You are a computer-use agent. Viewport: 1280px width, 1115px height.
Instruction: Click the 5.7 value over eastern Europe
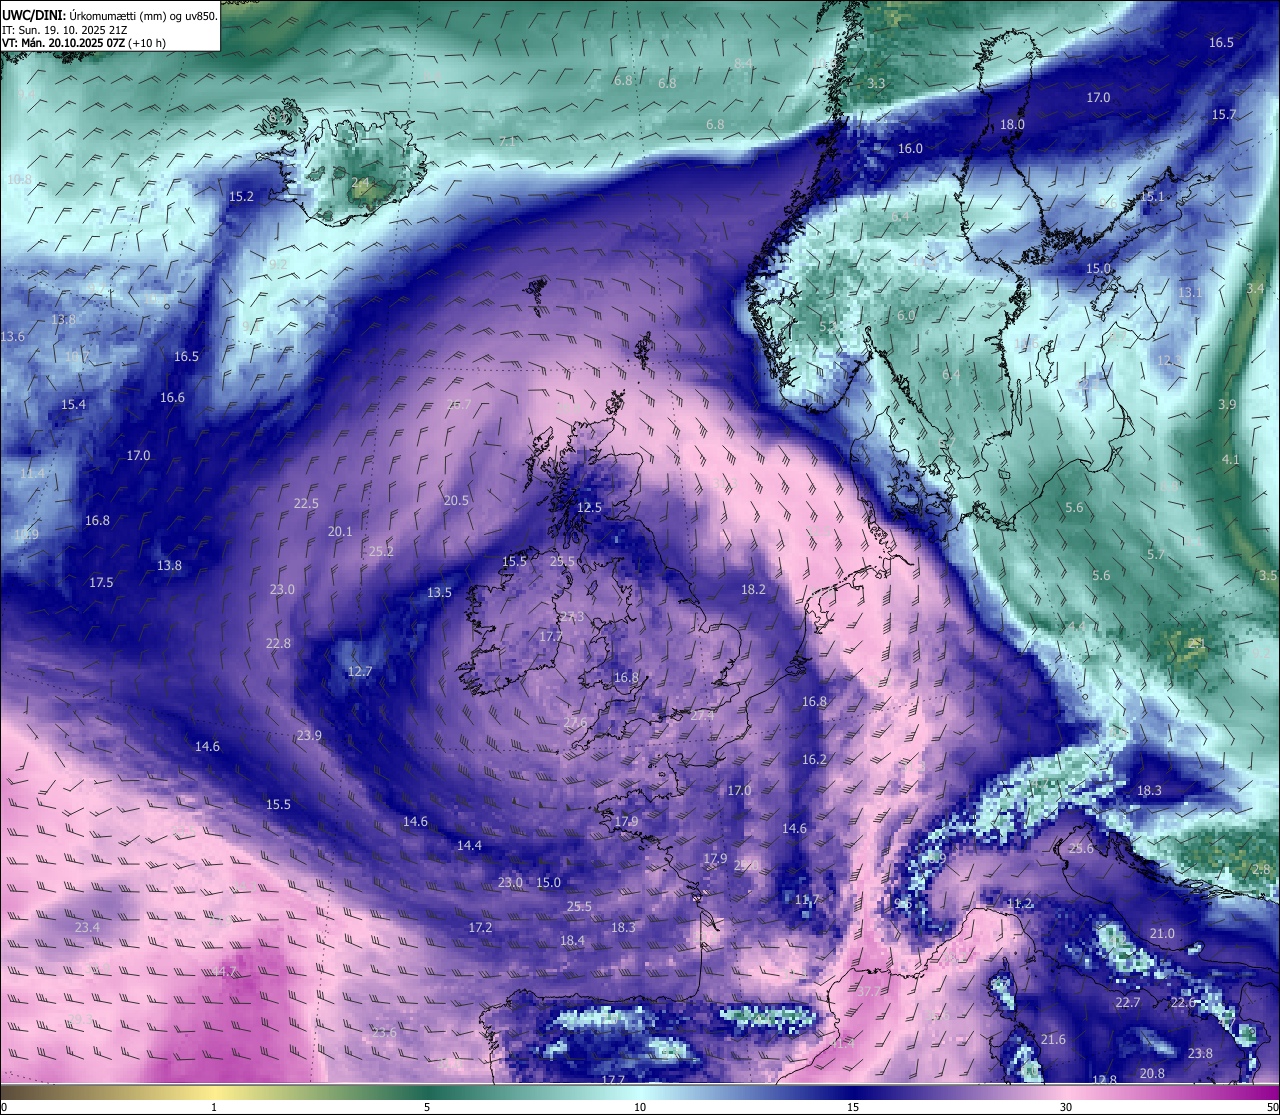click(1156, 554)
